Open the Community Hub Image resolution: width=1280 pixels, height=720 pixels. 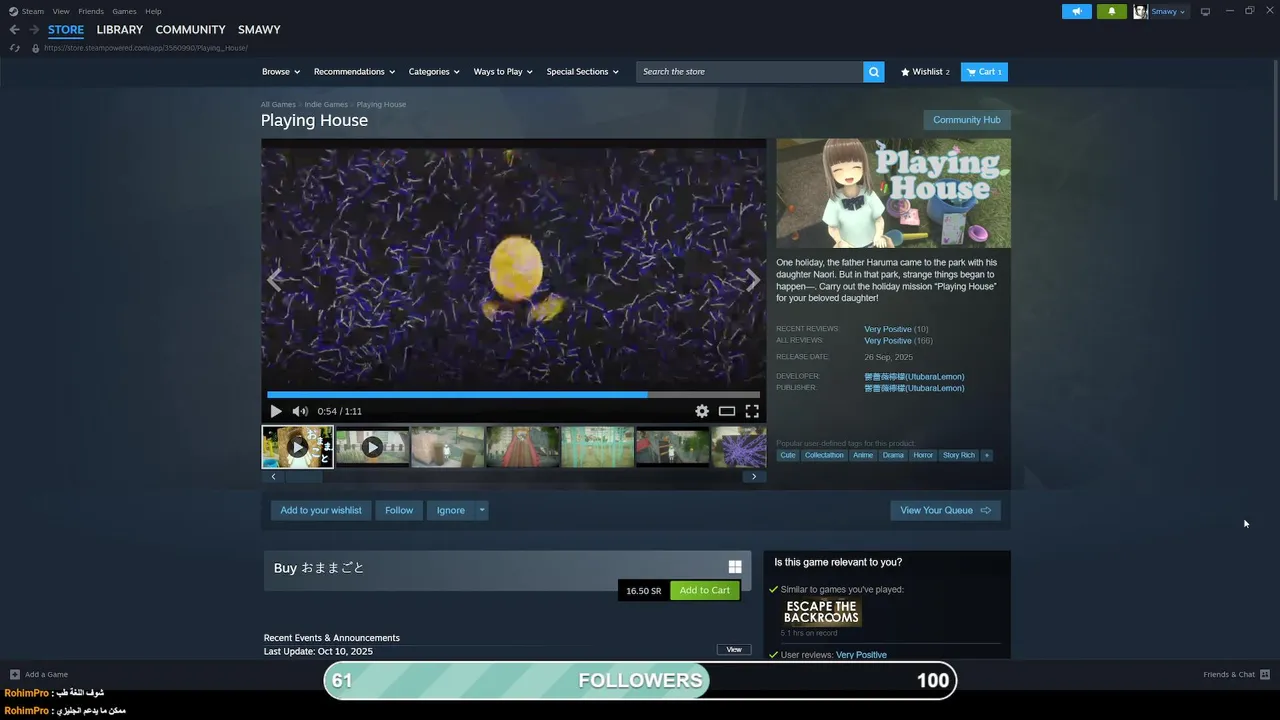[x=966, y=120]
